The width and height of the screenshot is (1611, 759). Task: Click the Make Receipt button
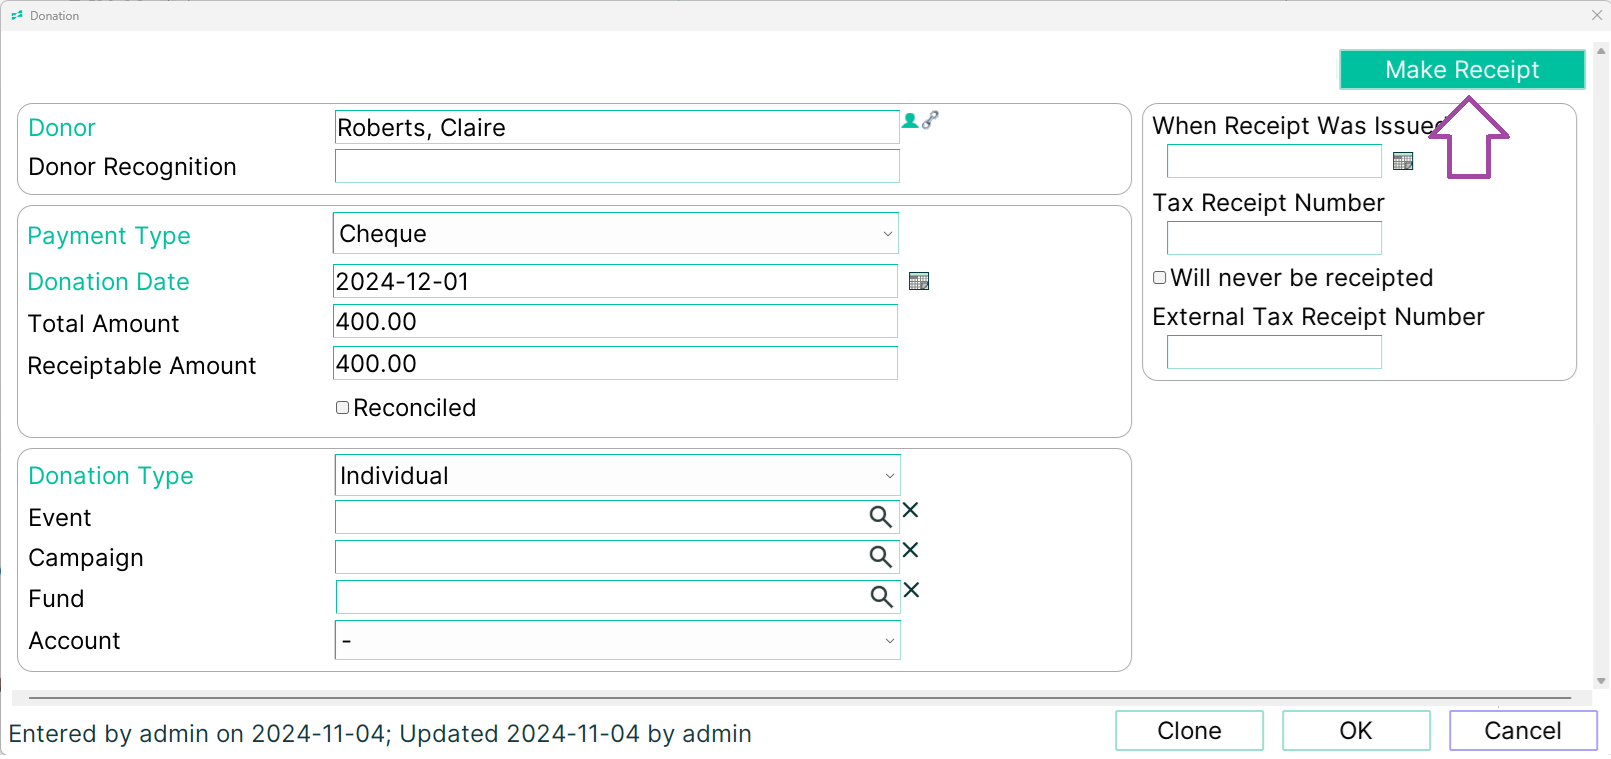click(x=1462, y=70)
